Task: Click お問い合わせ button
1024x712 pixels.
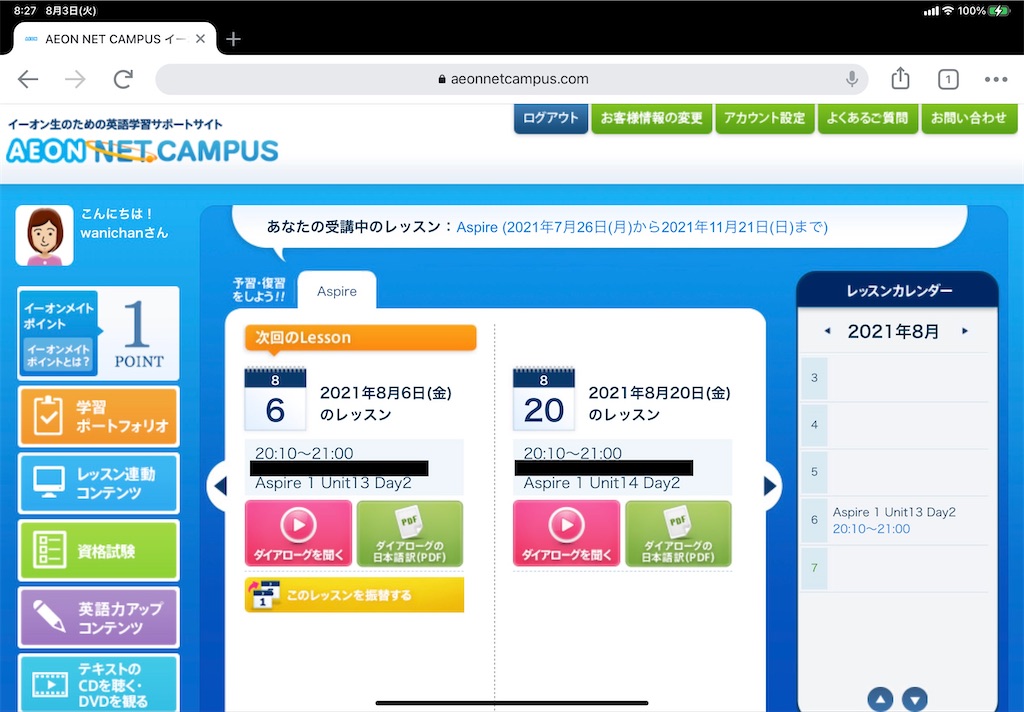Action: (969, 118)
